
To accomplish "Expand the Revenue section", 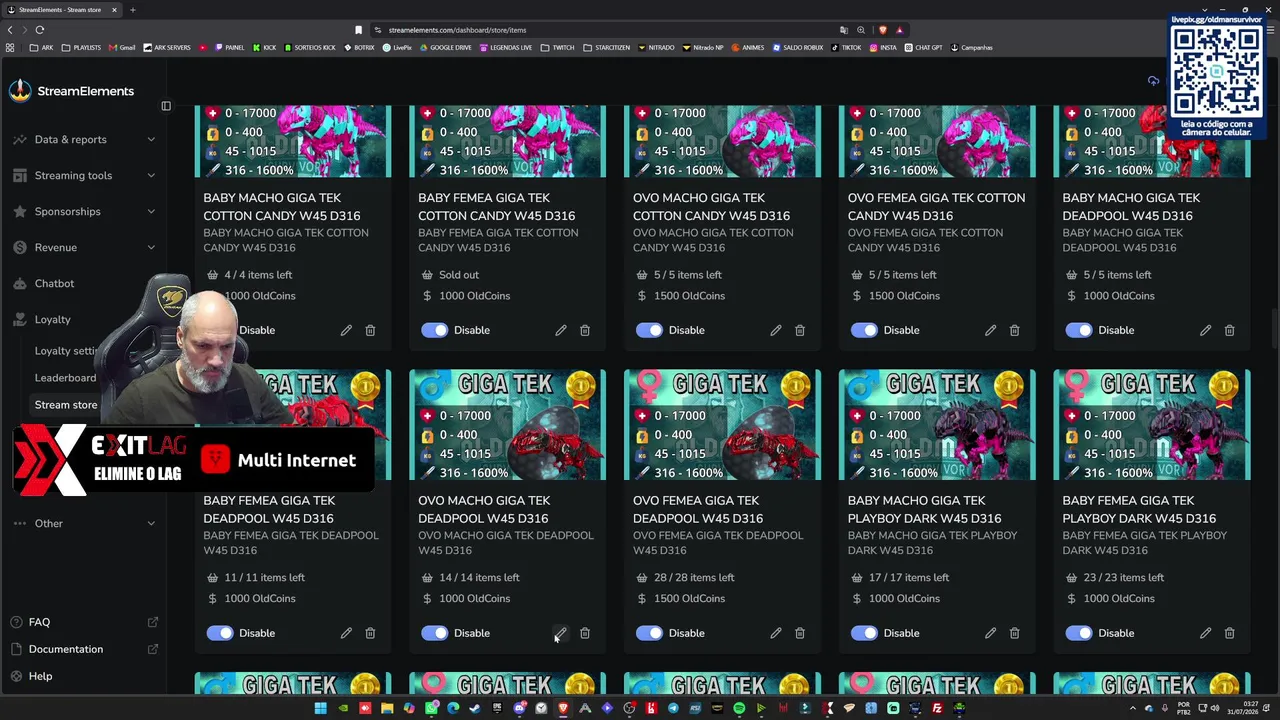I will pos(84,247).
